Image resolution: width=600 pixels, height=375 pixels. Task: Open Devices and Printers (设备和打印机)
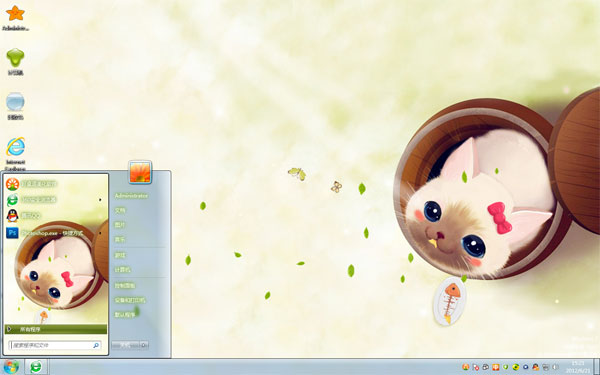pyautogui.click(x=130, y=300)
